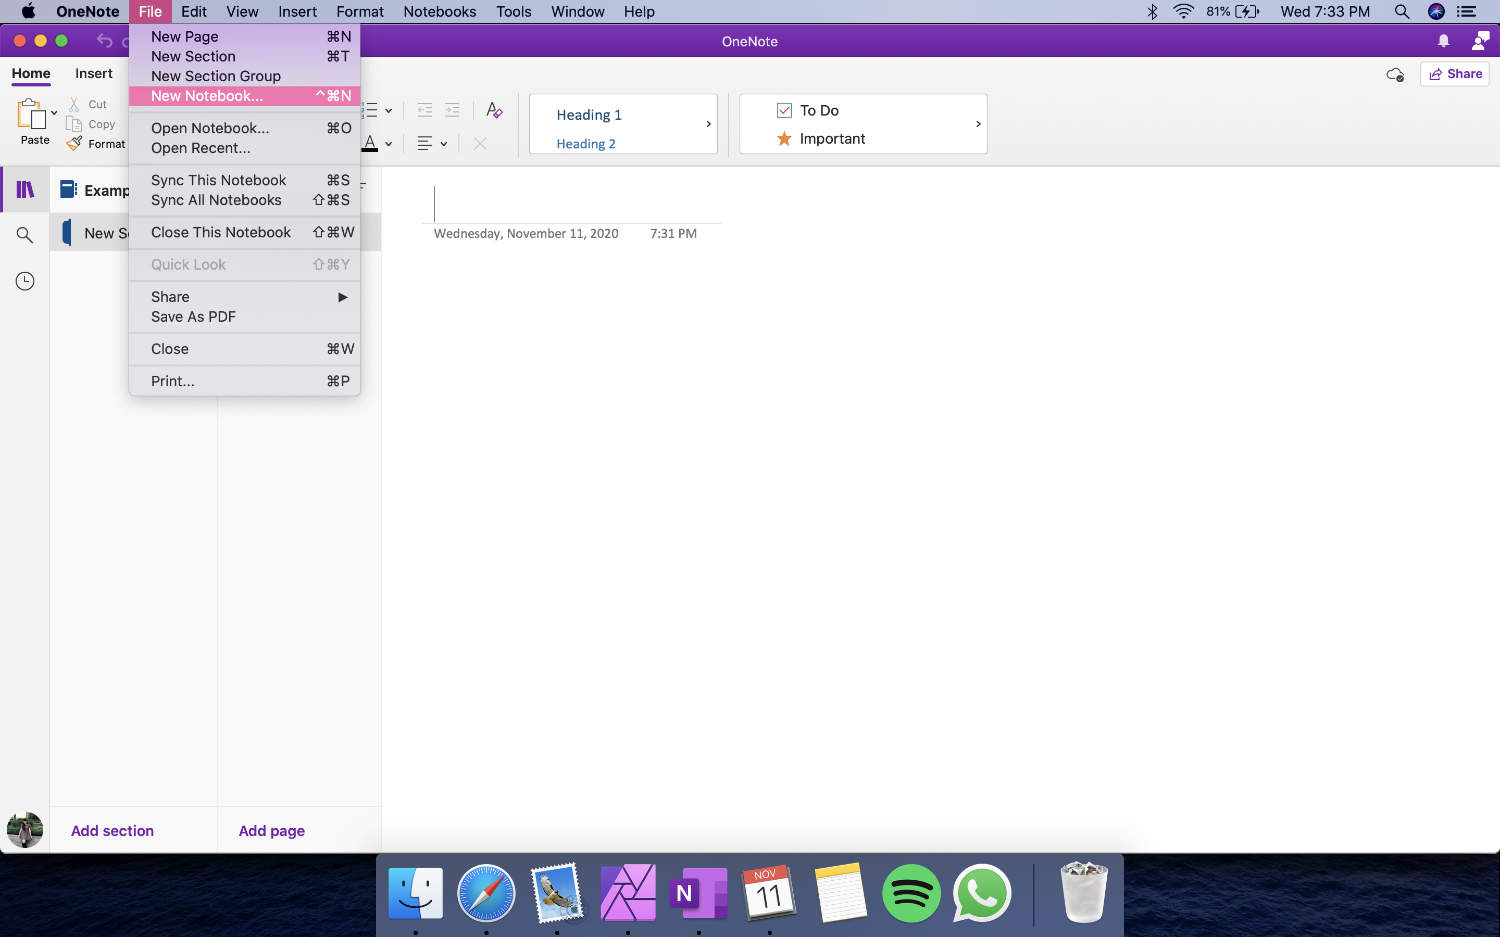
Task: Increase indent of the paragraph
Action: tap(452, 110)
